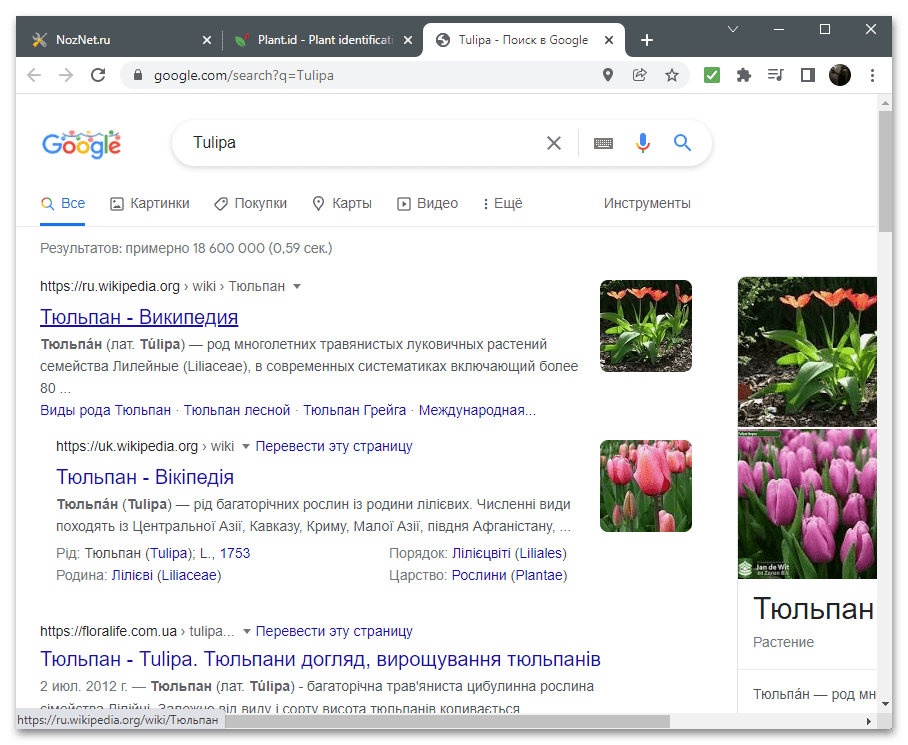Open the Картинки results tab
This screenshot has height=745, width=908.
(149, 204)
